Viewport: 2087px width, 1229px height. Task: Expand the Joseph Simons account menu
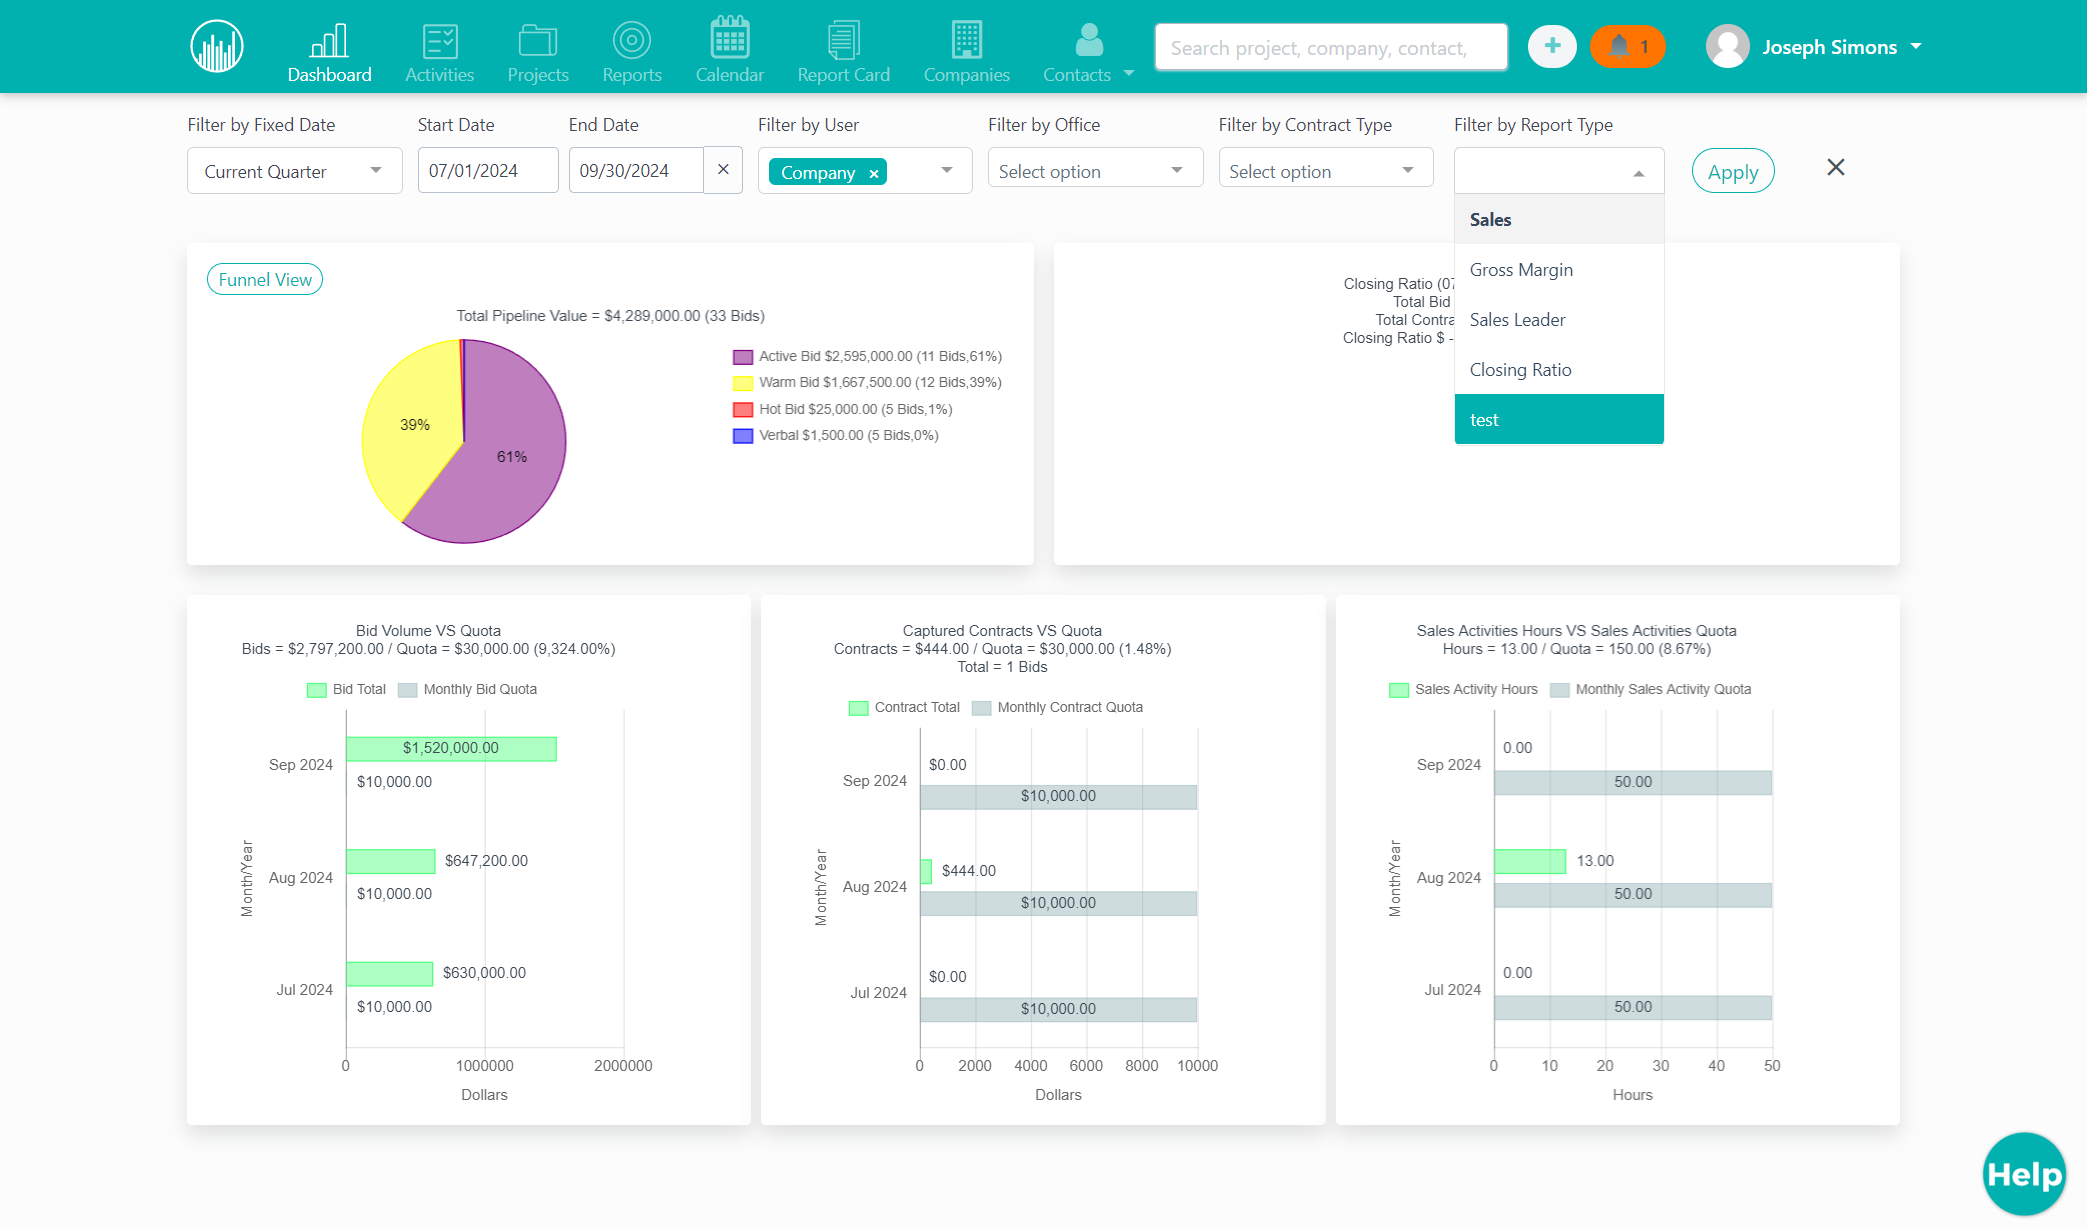click(1842, 47)
